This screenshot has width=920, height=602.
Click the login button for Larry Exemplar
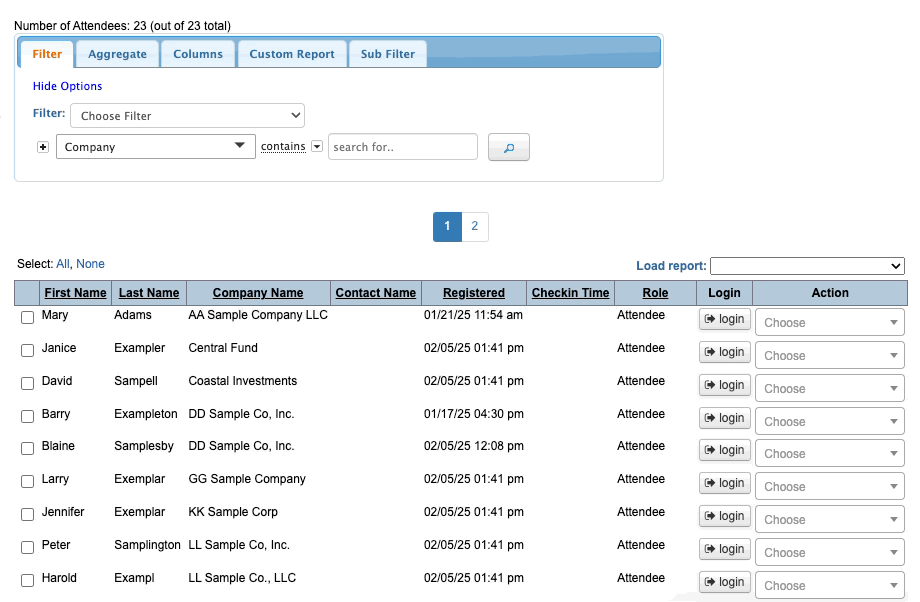pyautogui.click(x=725, y=482)
